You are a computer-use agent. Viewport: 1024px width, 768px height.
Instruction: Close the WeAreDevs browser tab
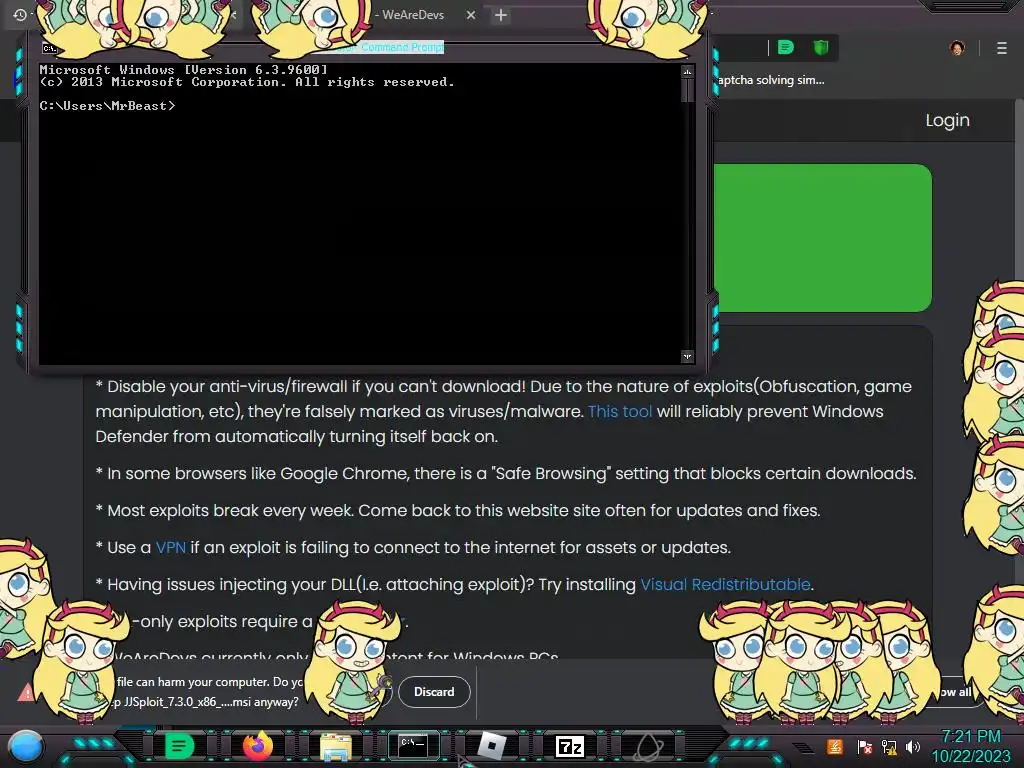tap(471, 14)
